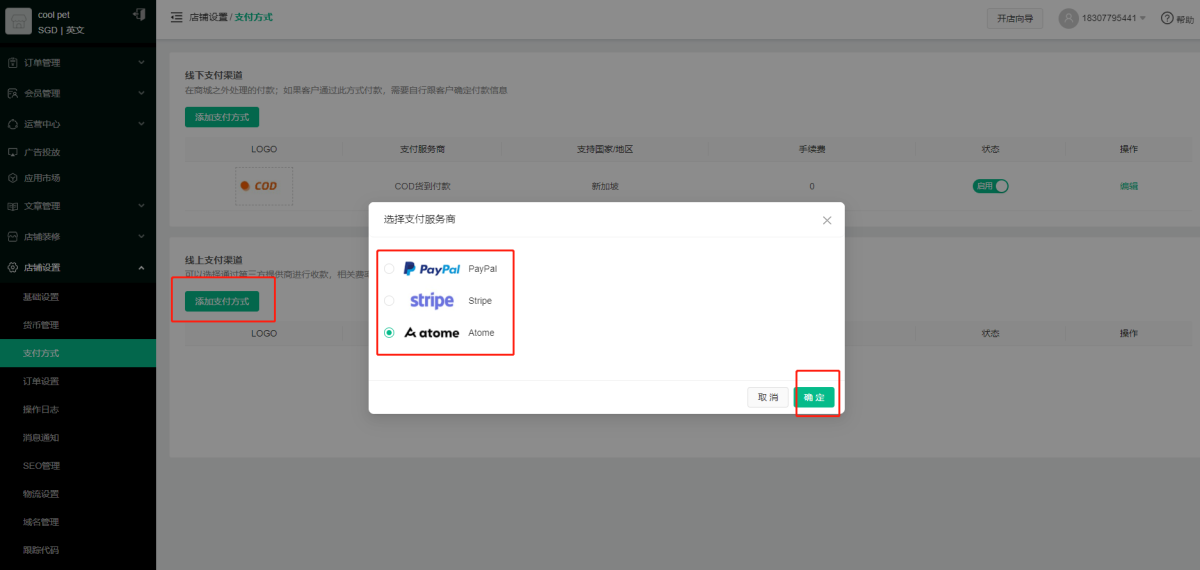Image resolution: width=1200 pixels, height=570 pixels.
Task: Click the PayPal logo in dialog
Action: coord(432,269)
